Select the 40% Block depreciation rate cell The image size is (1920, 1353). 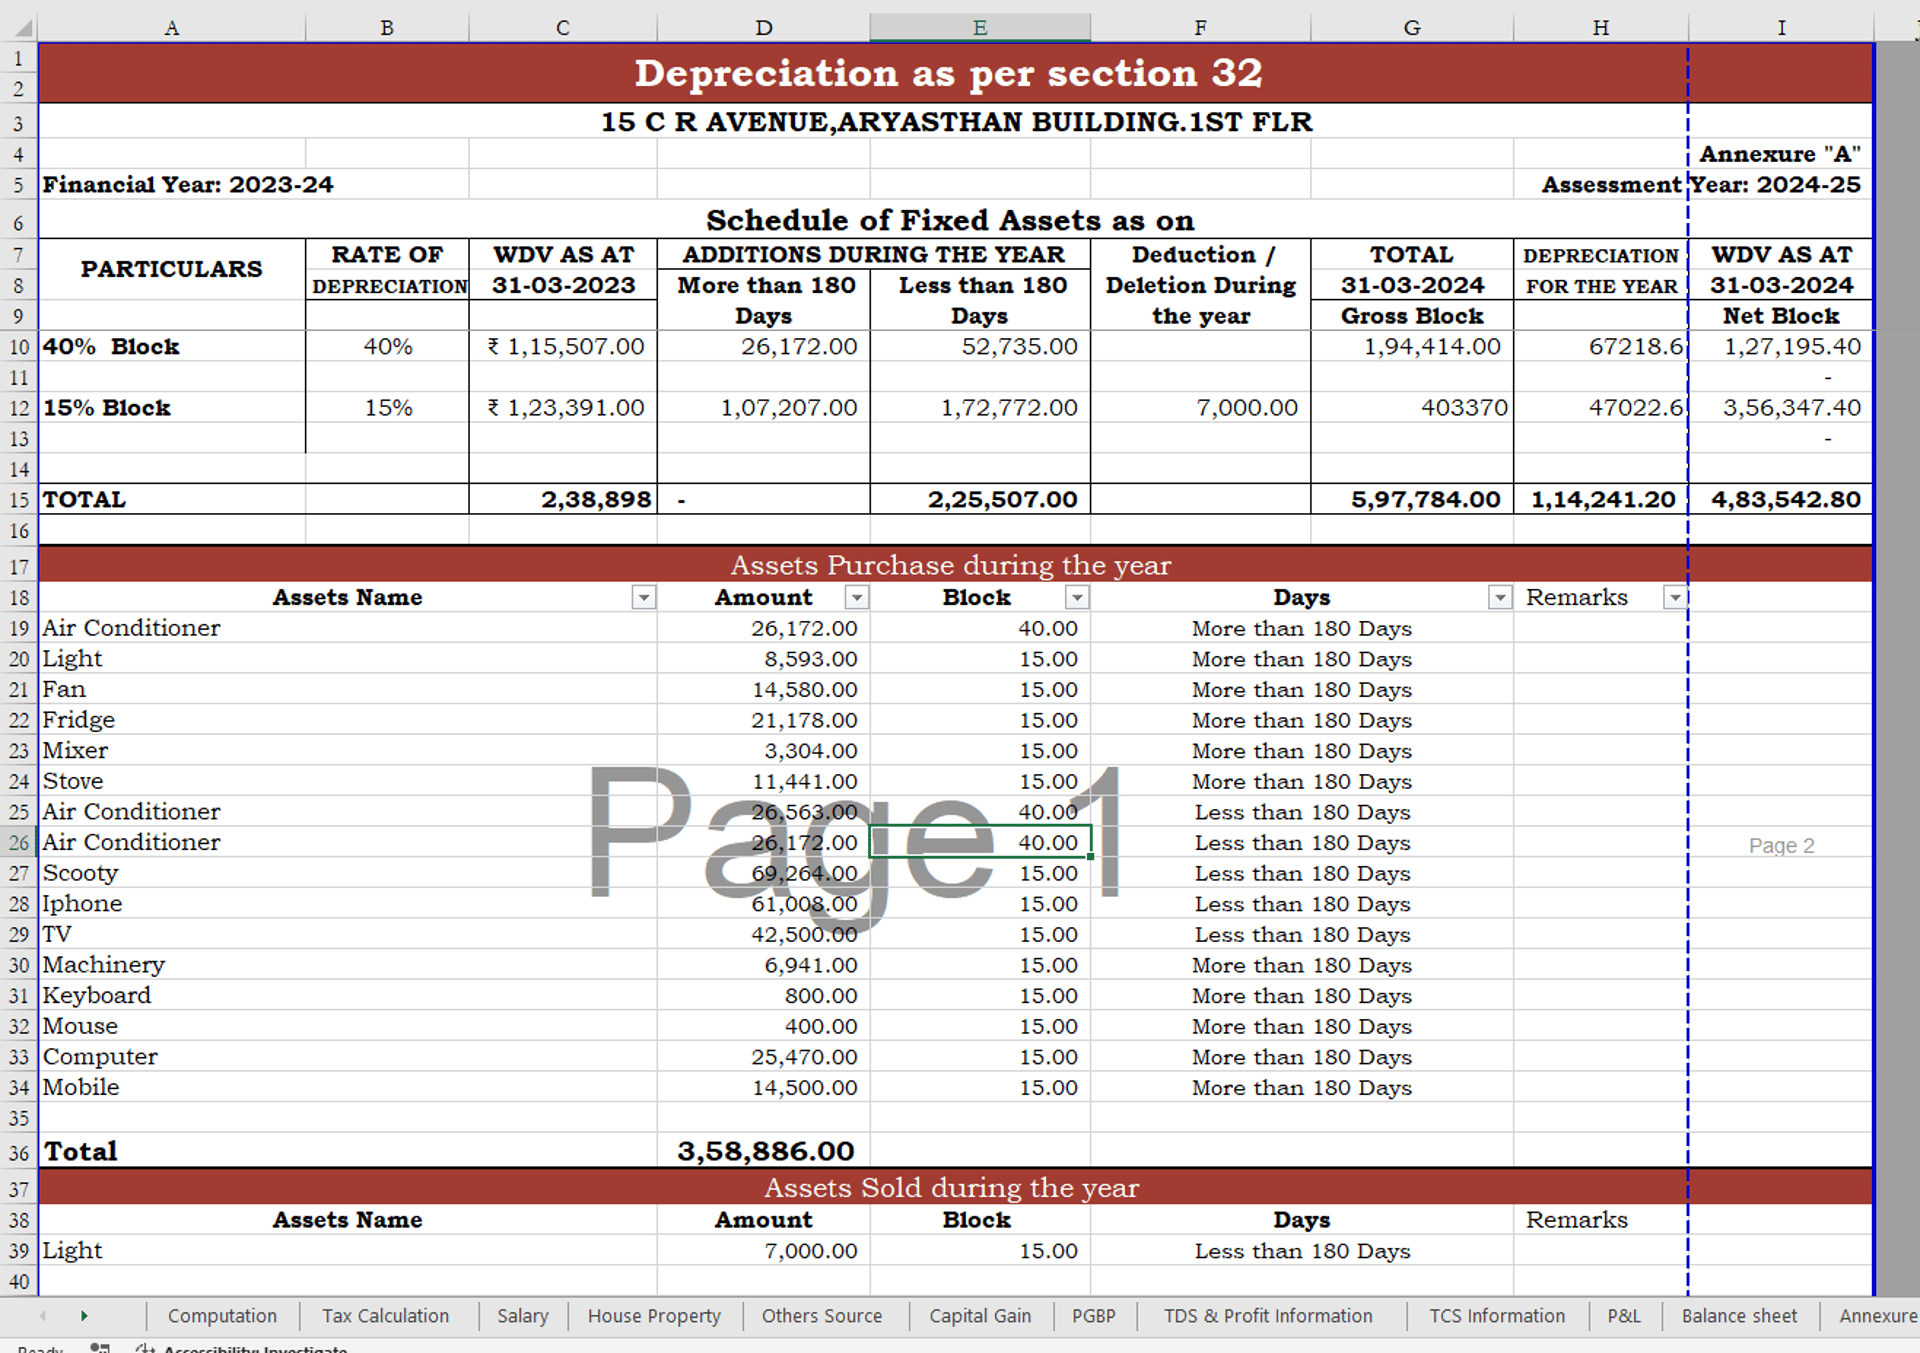(387, 347)
